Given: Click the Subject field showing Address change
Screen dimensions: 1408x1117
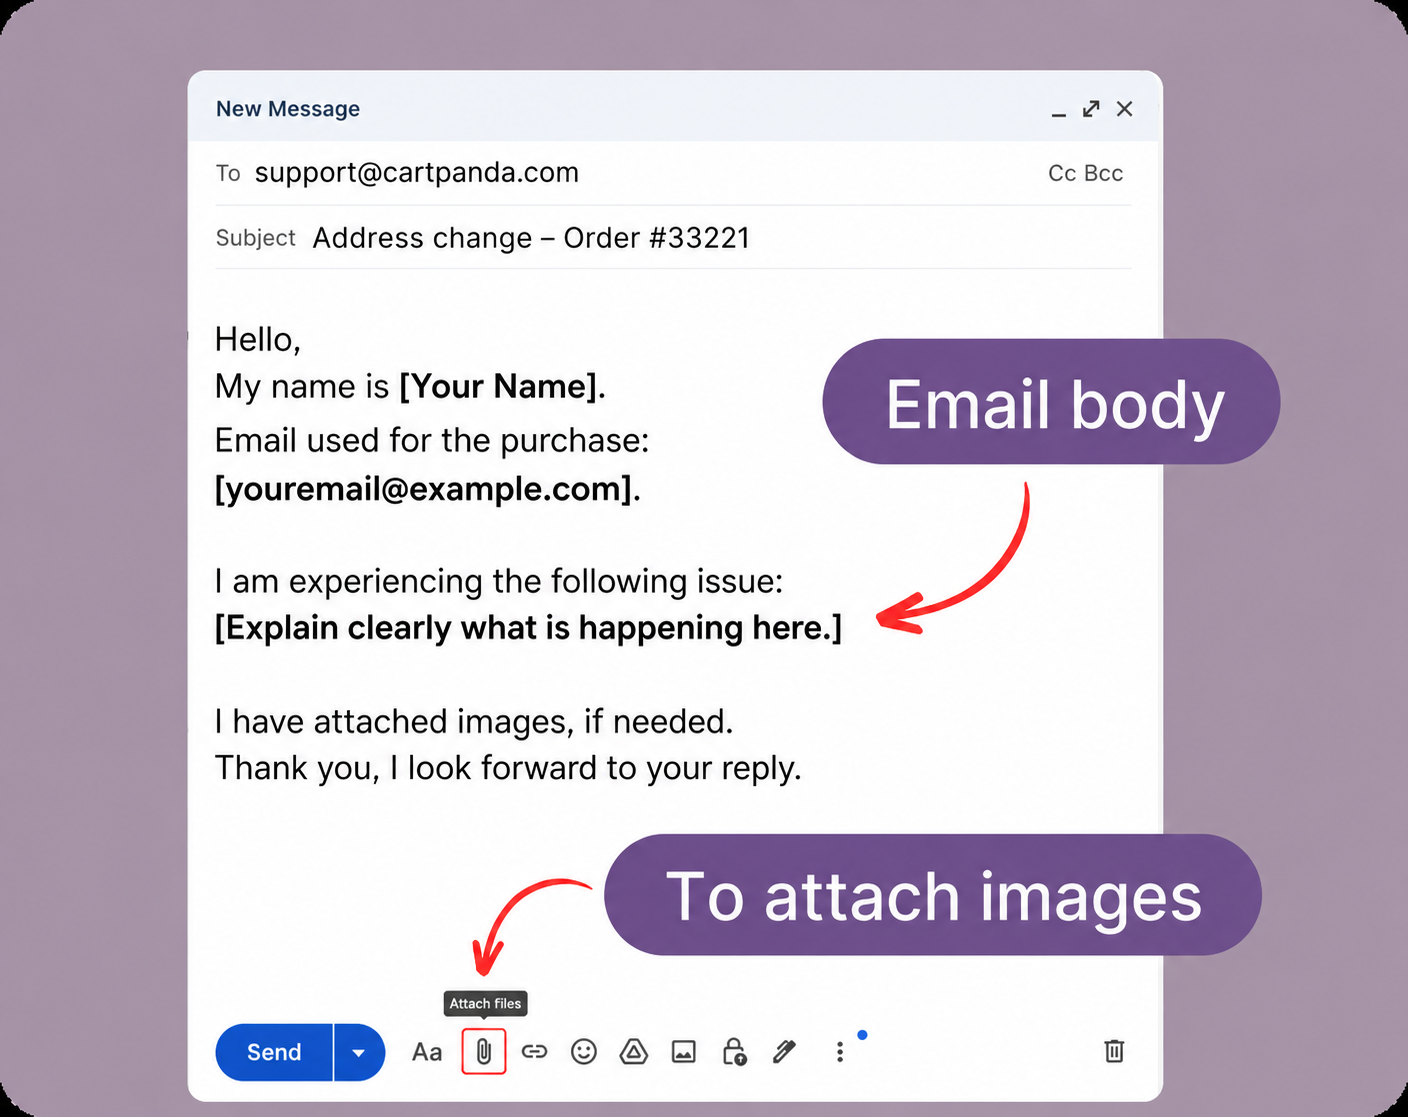Looking at the screenshot, I should click(673, 238).
